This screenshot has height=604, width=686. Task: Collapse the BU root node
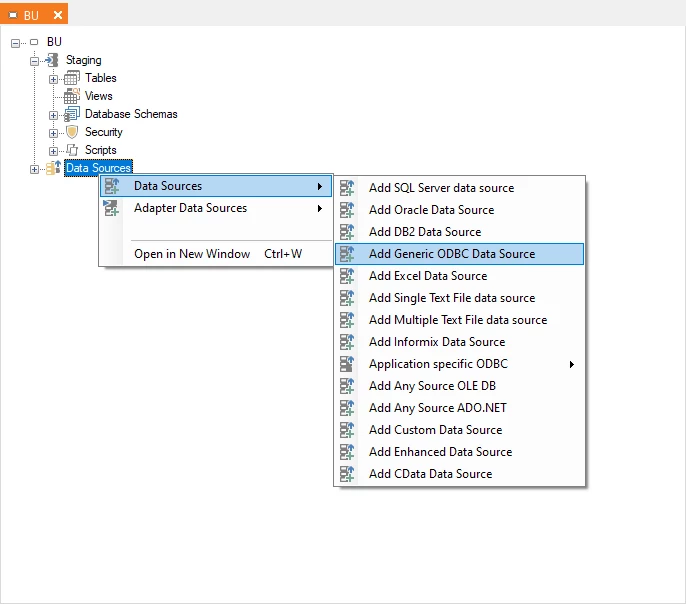click(x=15, y=43)
